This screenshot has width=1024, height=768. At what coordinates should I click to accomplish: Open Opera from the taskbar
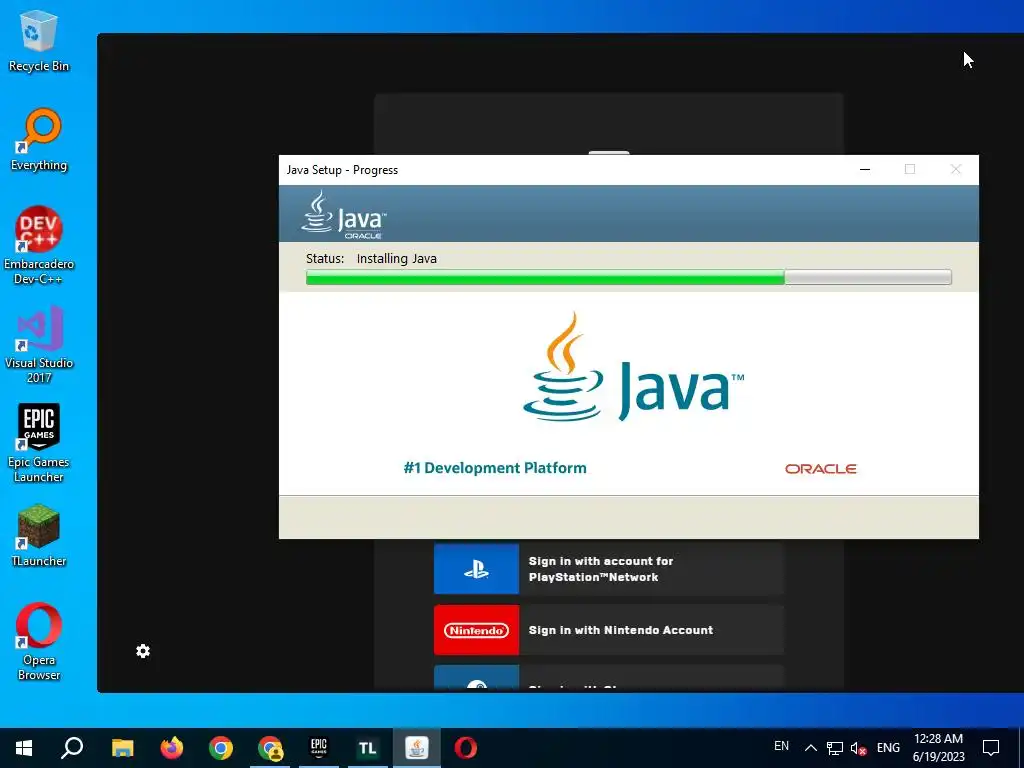click(x=466, y=748)
